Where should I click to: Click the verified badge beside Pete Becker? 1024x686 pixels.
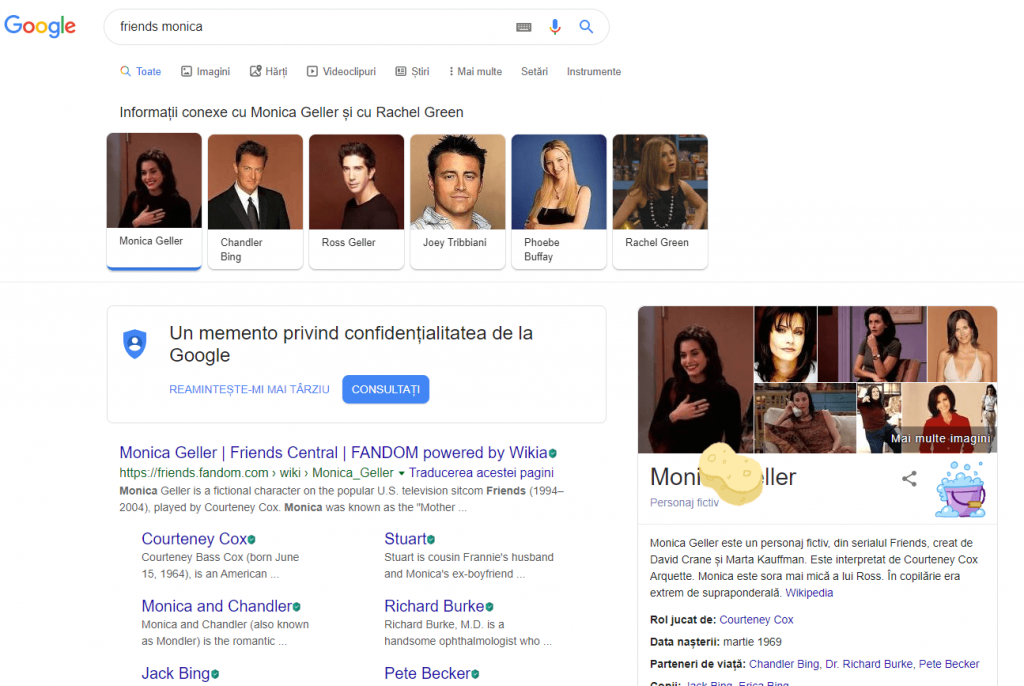click(475, 674)
